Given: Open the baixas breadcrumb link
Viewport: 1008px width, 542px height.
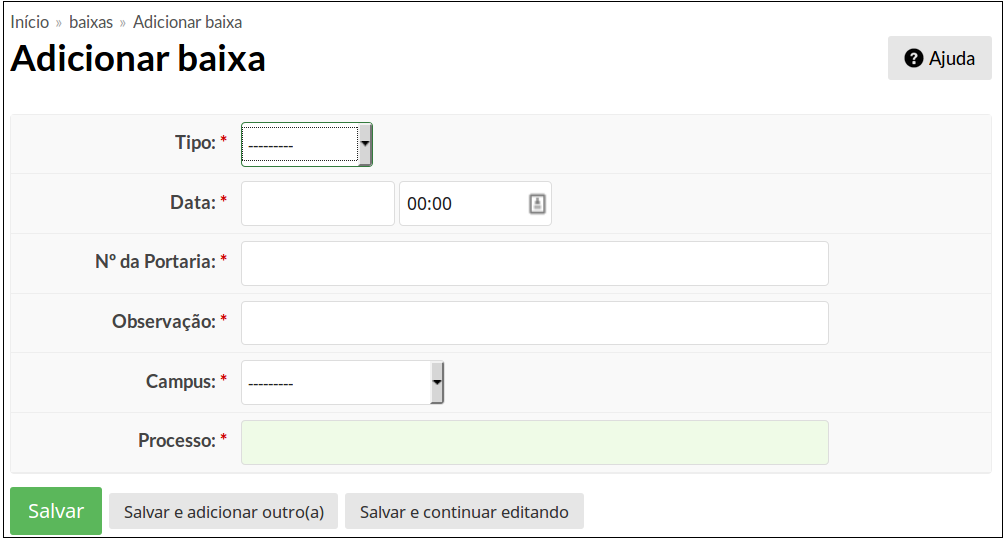Looking at the screenshot, I should click(91, 23).
